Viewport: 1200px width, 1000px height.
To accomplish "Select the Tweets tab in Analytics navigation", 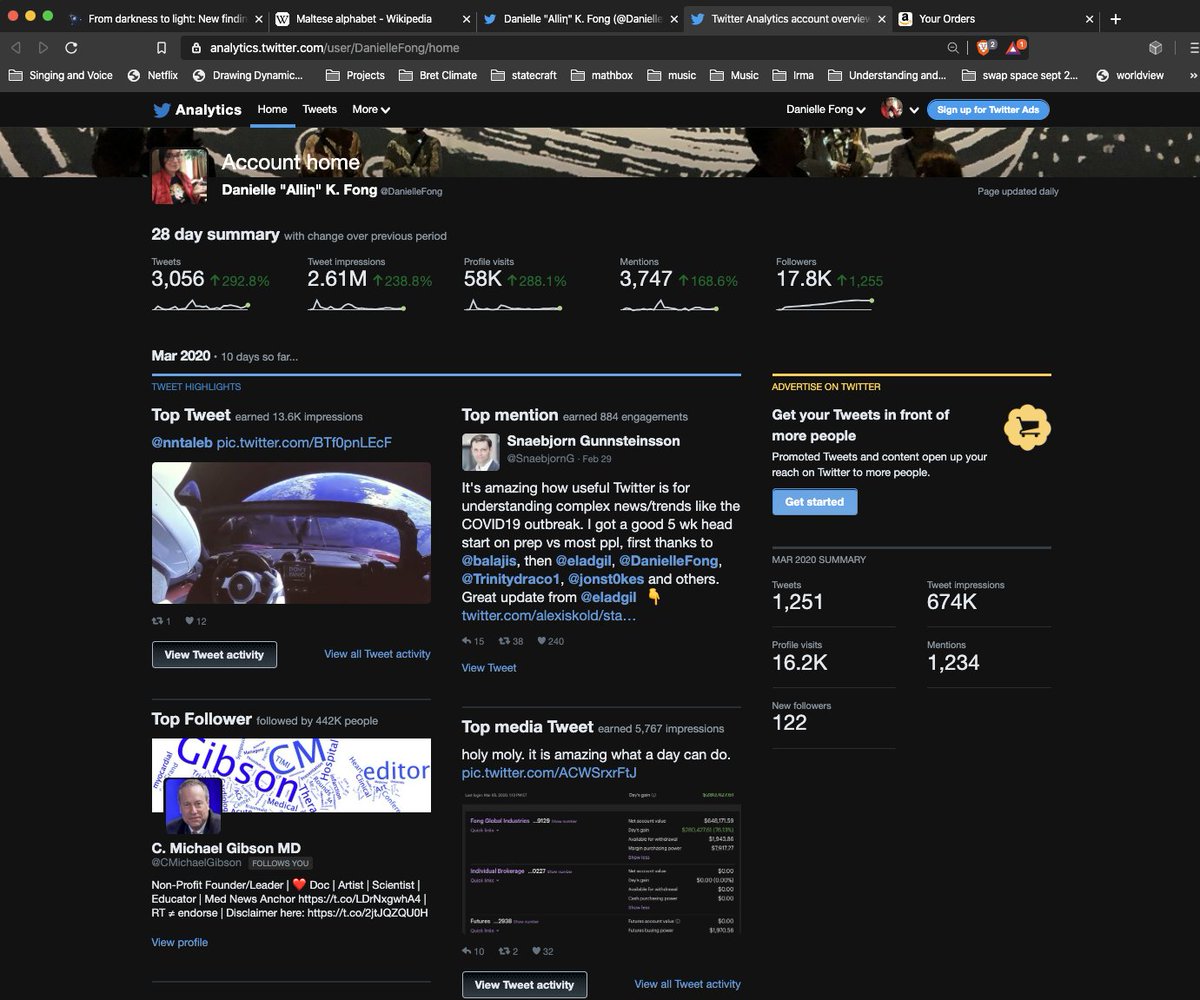I will 320,110.
